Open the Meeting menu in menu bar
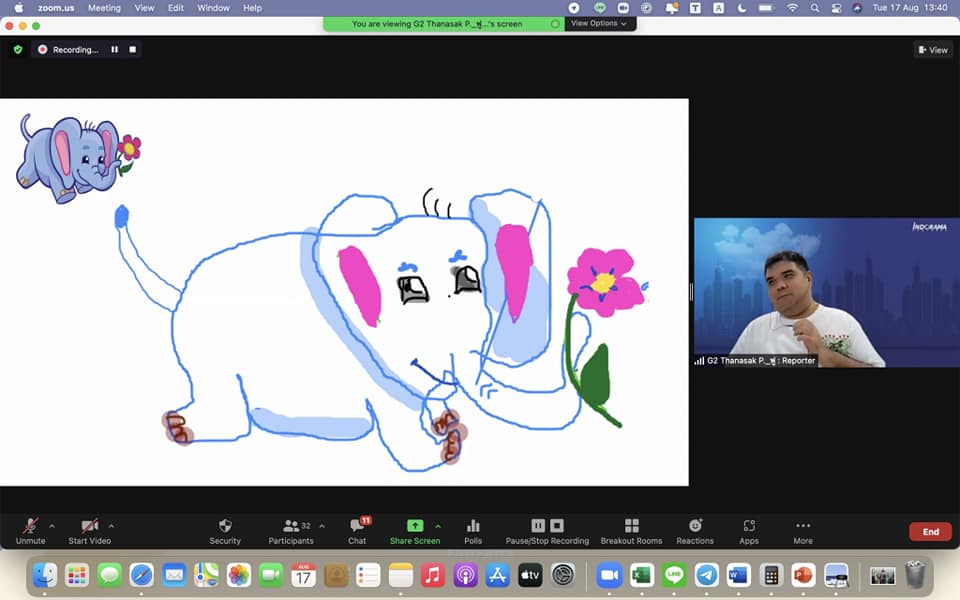 [104, 8]
